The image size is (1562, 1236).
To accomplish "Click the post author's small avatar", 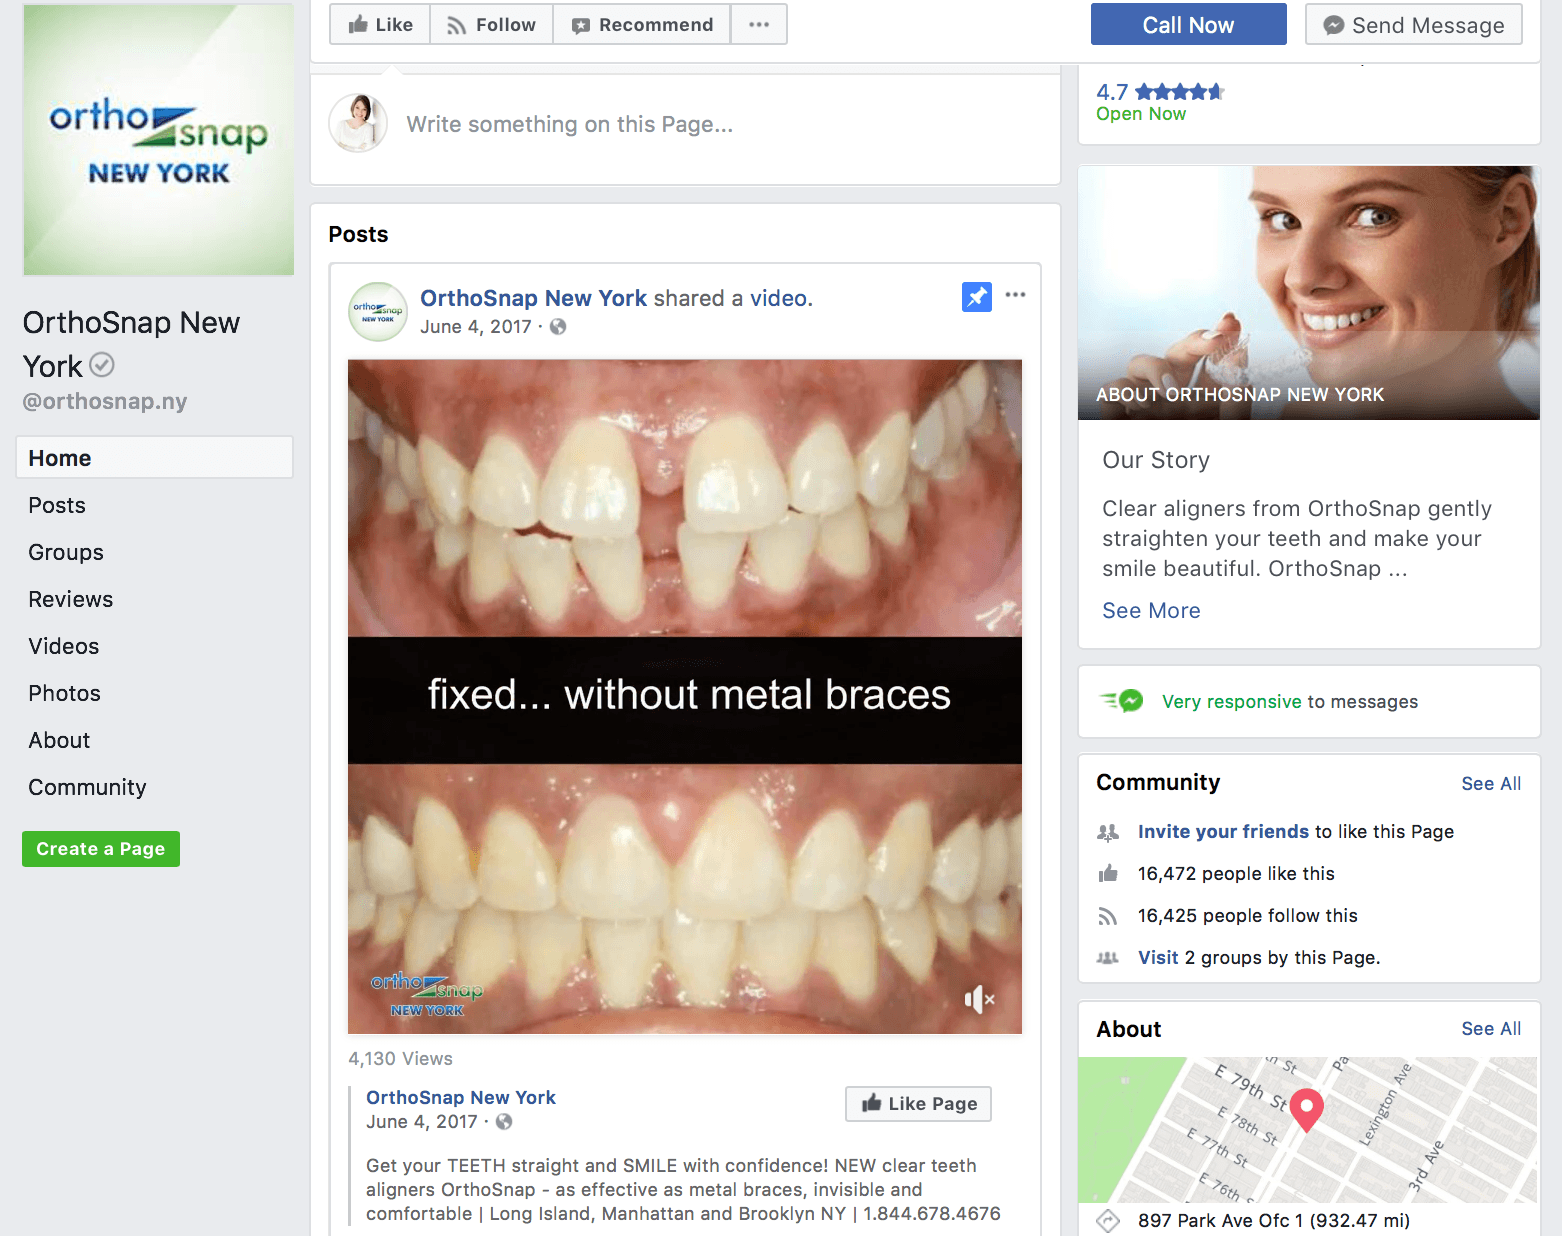I will pyautogui.click(x=378, y=312).
